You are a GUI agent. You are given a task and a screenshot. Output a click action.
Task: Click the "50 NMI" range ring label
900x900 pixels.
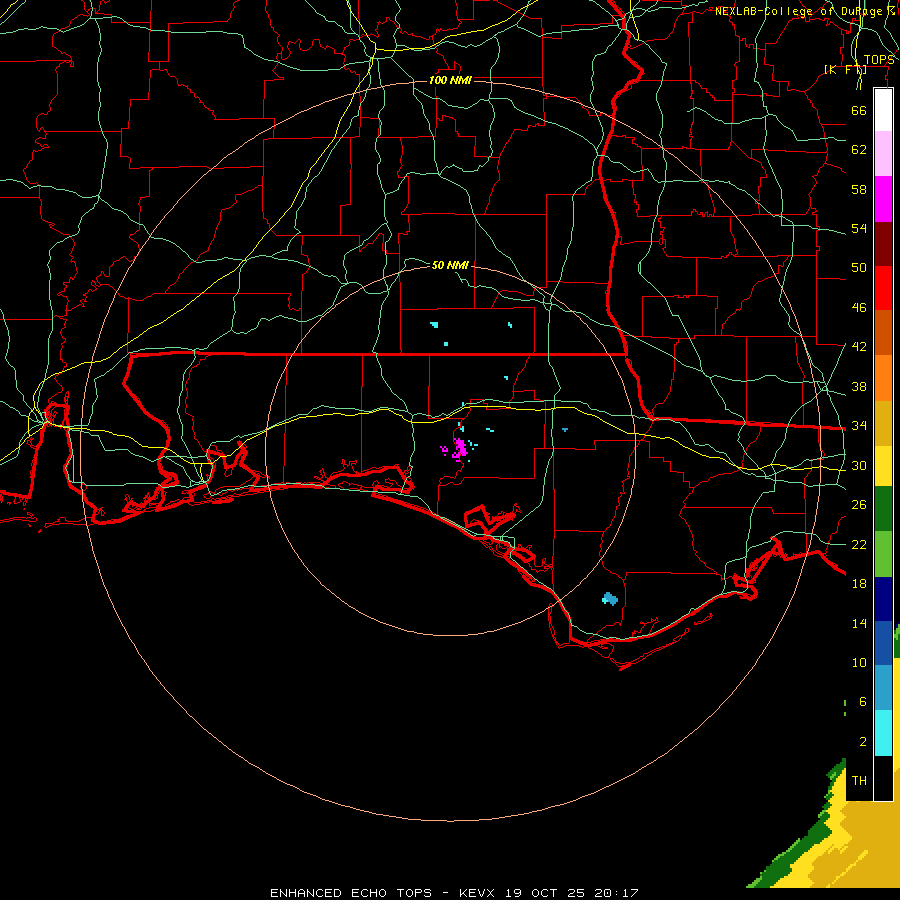[450, 265]
